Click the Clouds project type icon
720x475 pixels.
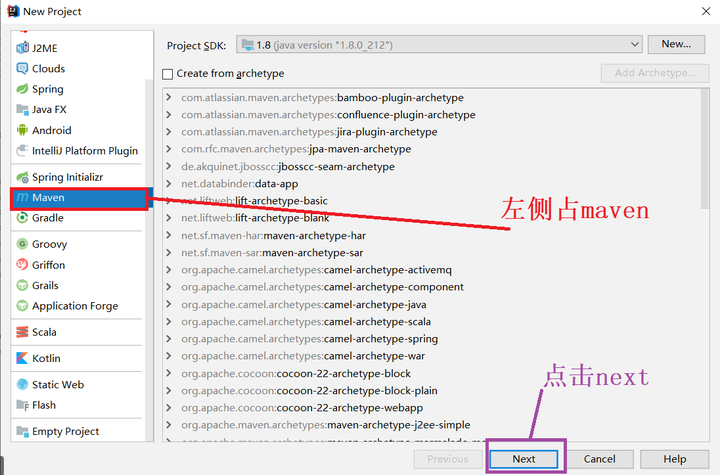(x=22, y=68)
